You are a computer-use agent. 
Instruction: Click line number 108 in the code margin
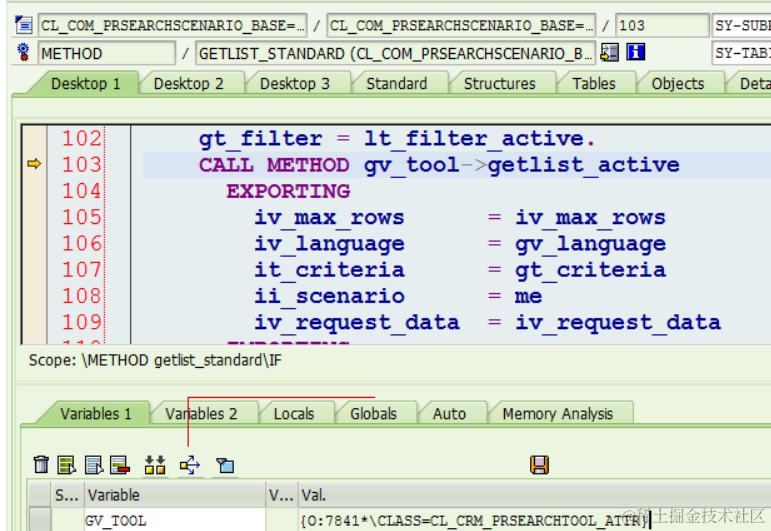pyautogui.click(x=82, y=295)
